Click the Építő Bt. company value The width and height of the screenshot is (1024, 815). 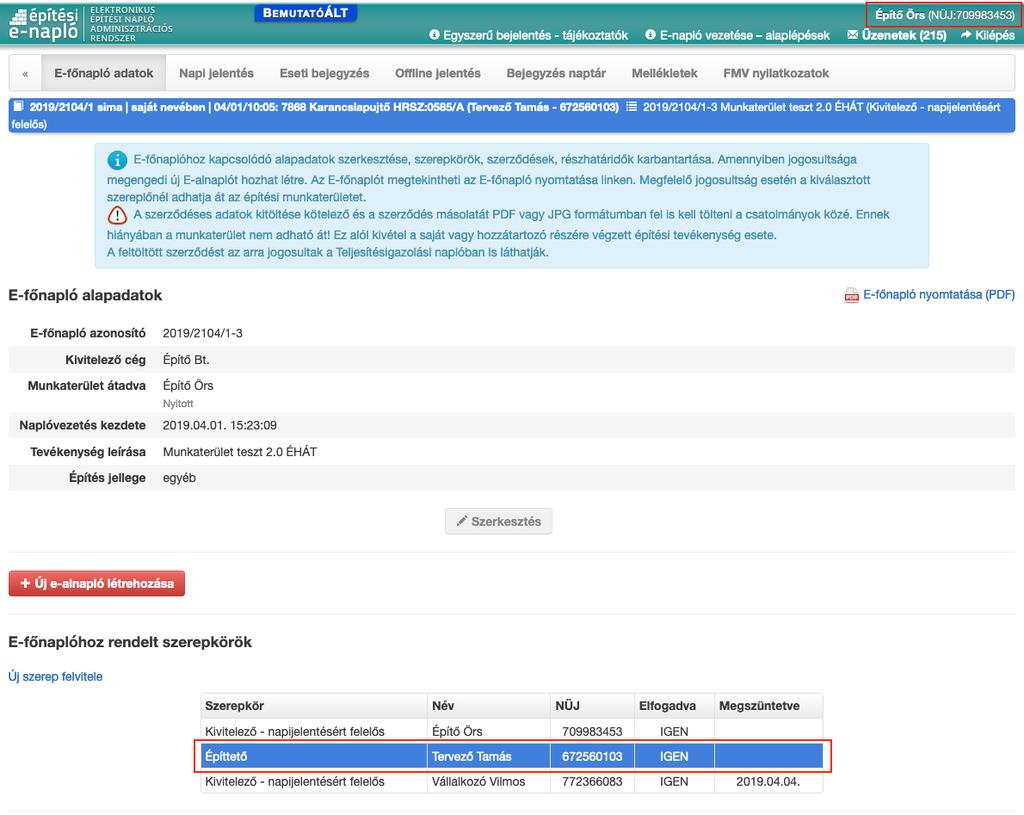[186, 360]
